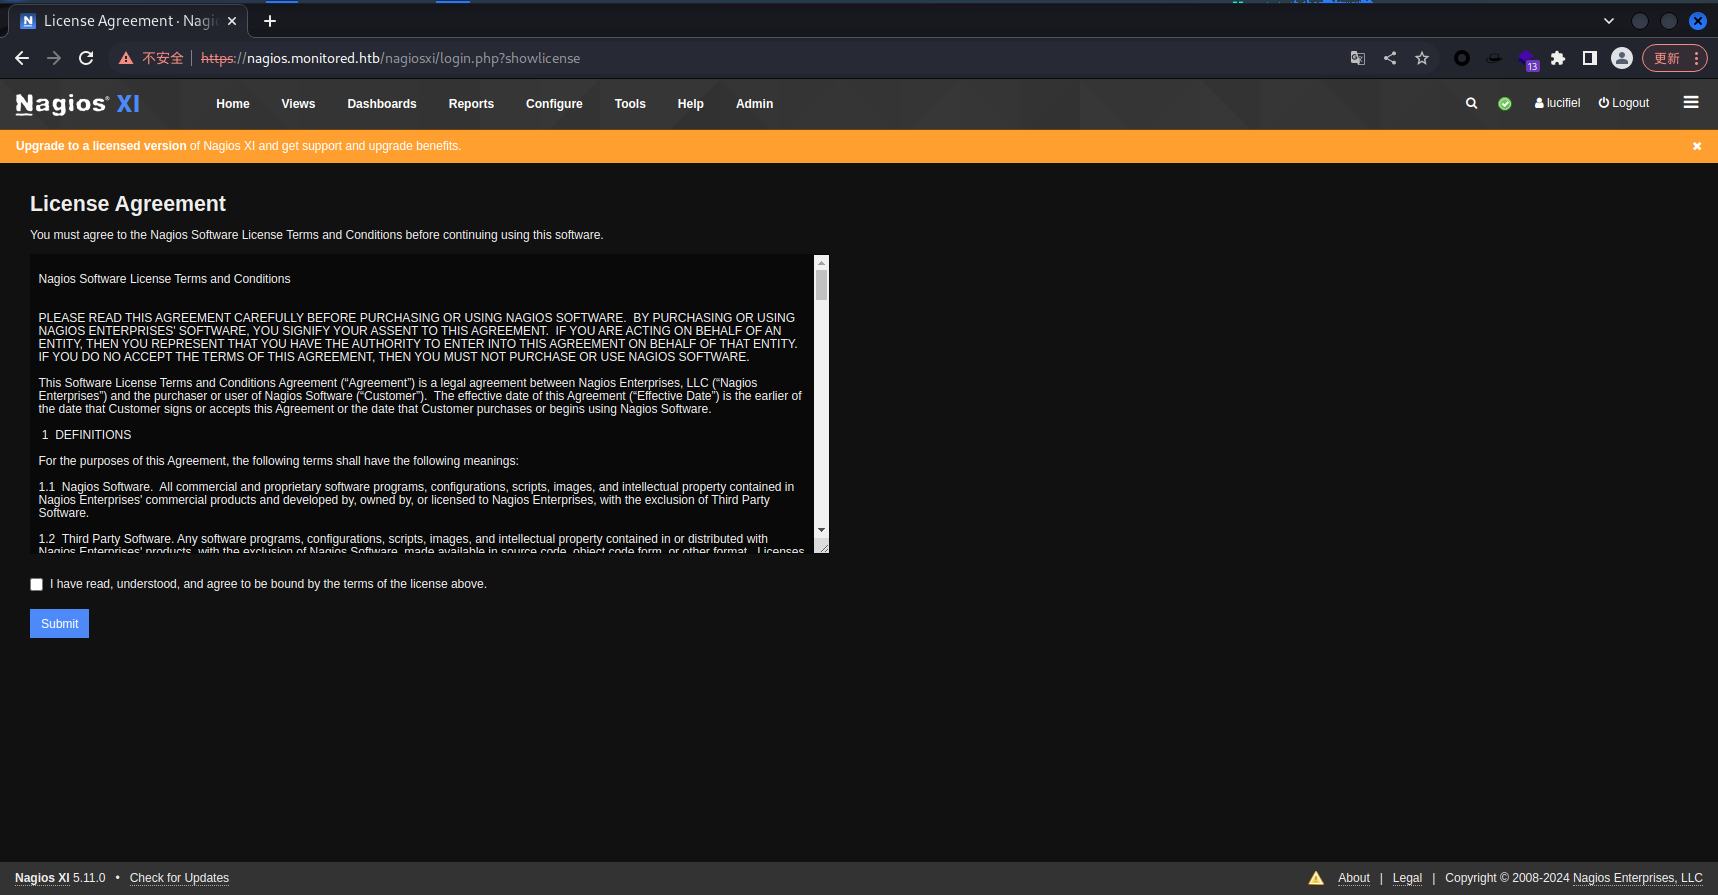Click the Check for Updates link
The height and width of the screenshot is (895, 1718).
click(x=179, y=878)
